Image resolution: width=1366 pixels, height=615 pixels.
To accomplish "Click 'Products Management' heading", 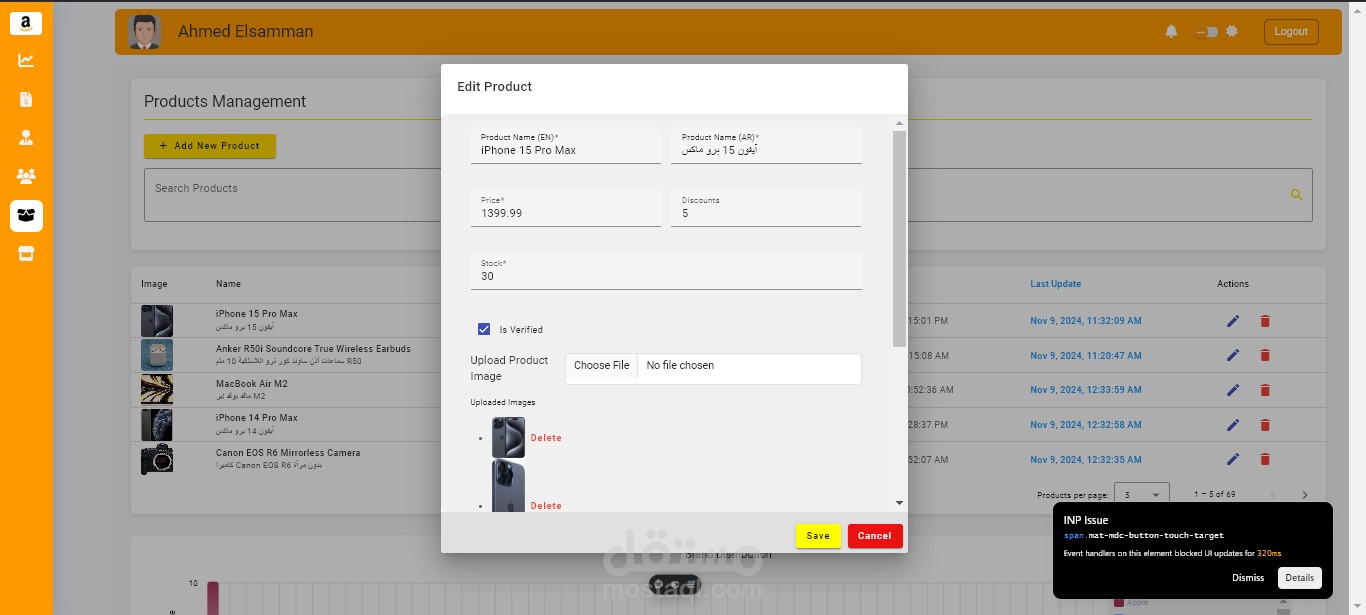I will [225, 101].
